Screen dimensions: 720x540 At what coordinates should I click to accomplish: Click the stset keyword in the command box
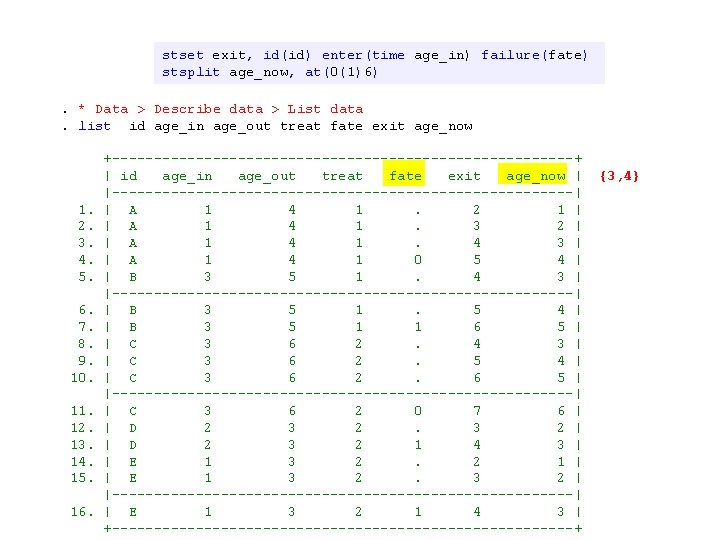183,56
